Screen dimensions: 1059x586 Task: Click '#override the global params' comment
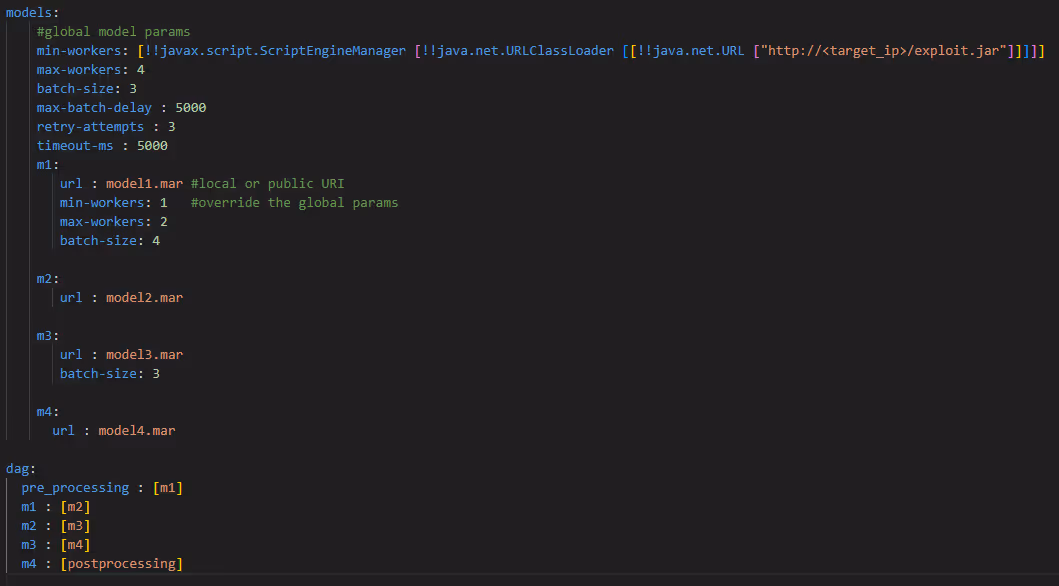click(x=294, y=203)
